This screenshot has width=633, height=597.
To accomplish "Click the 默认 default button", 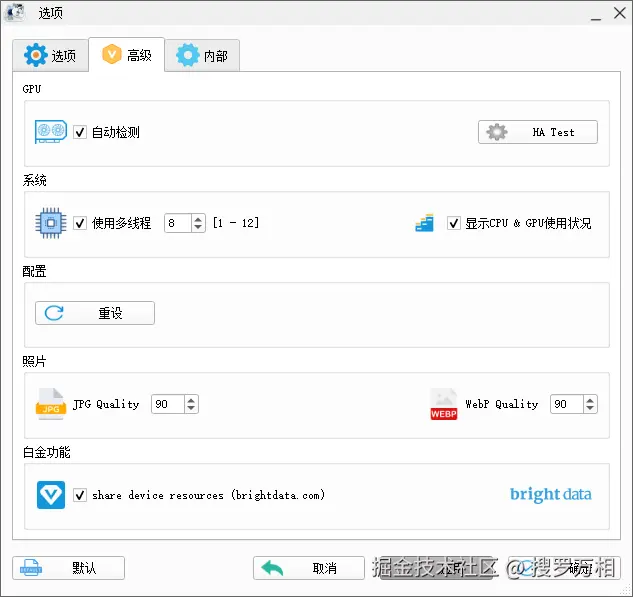I will click(x=69, y=568).
